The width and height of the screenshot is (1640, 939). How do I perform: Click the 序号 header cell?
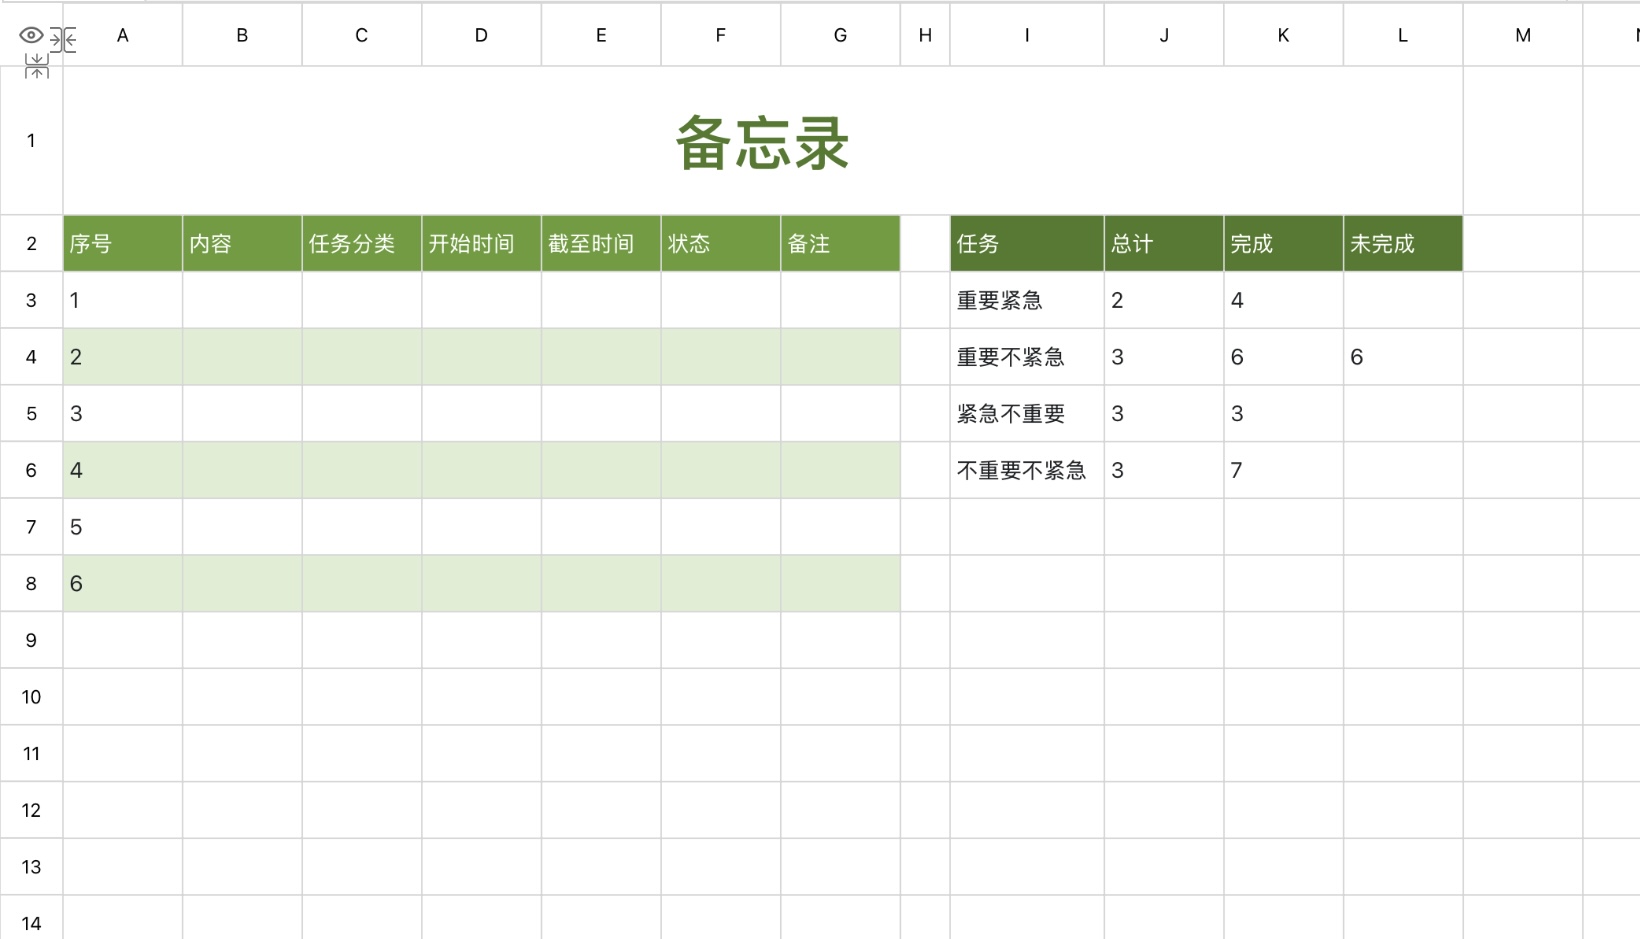pyautogui.click(x=123, y=243)
